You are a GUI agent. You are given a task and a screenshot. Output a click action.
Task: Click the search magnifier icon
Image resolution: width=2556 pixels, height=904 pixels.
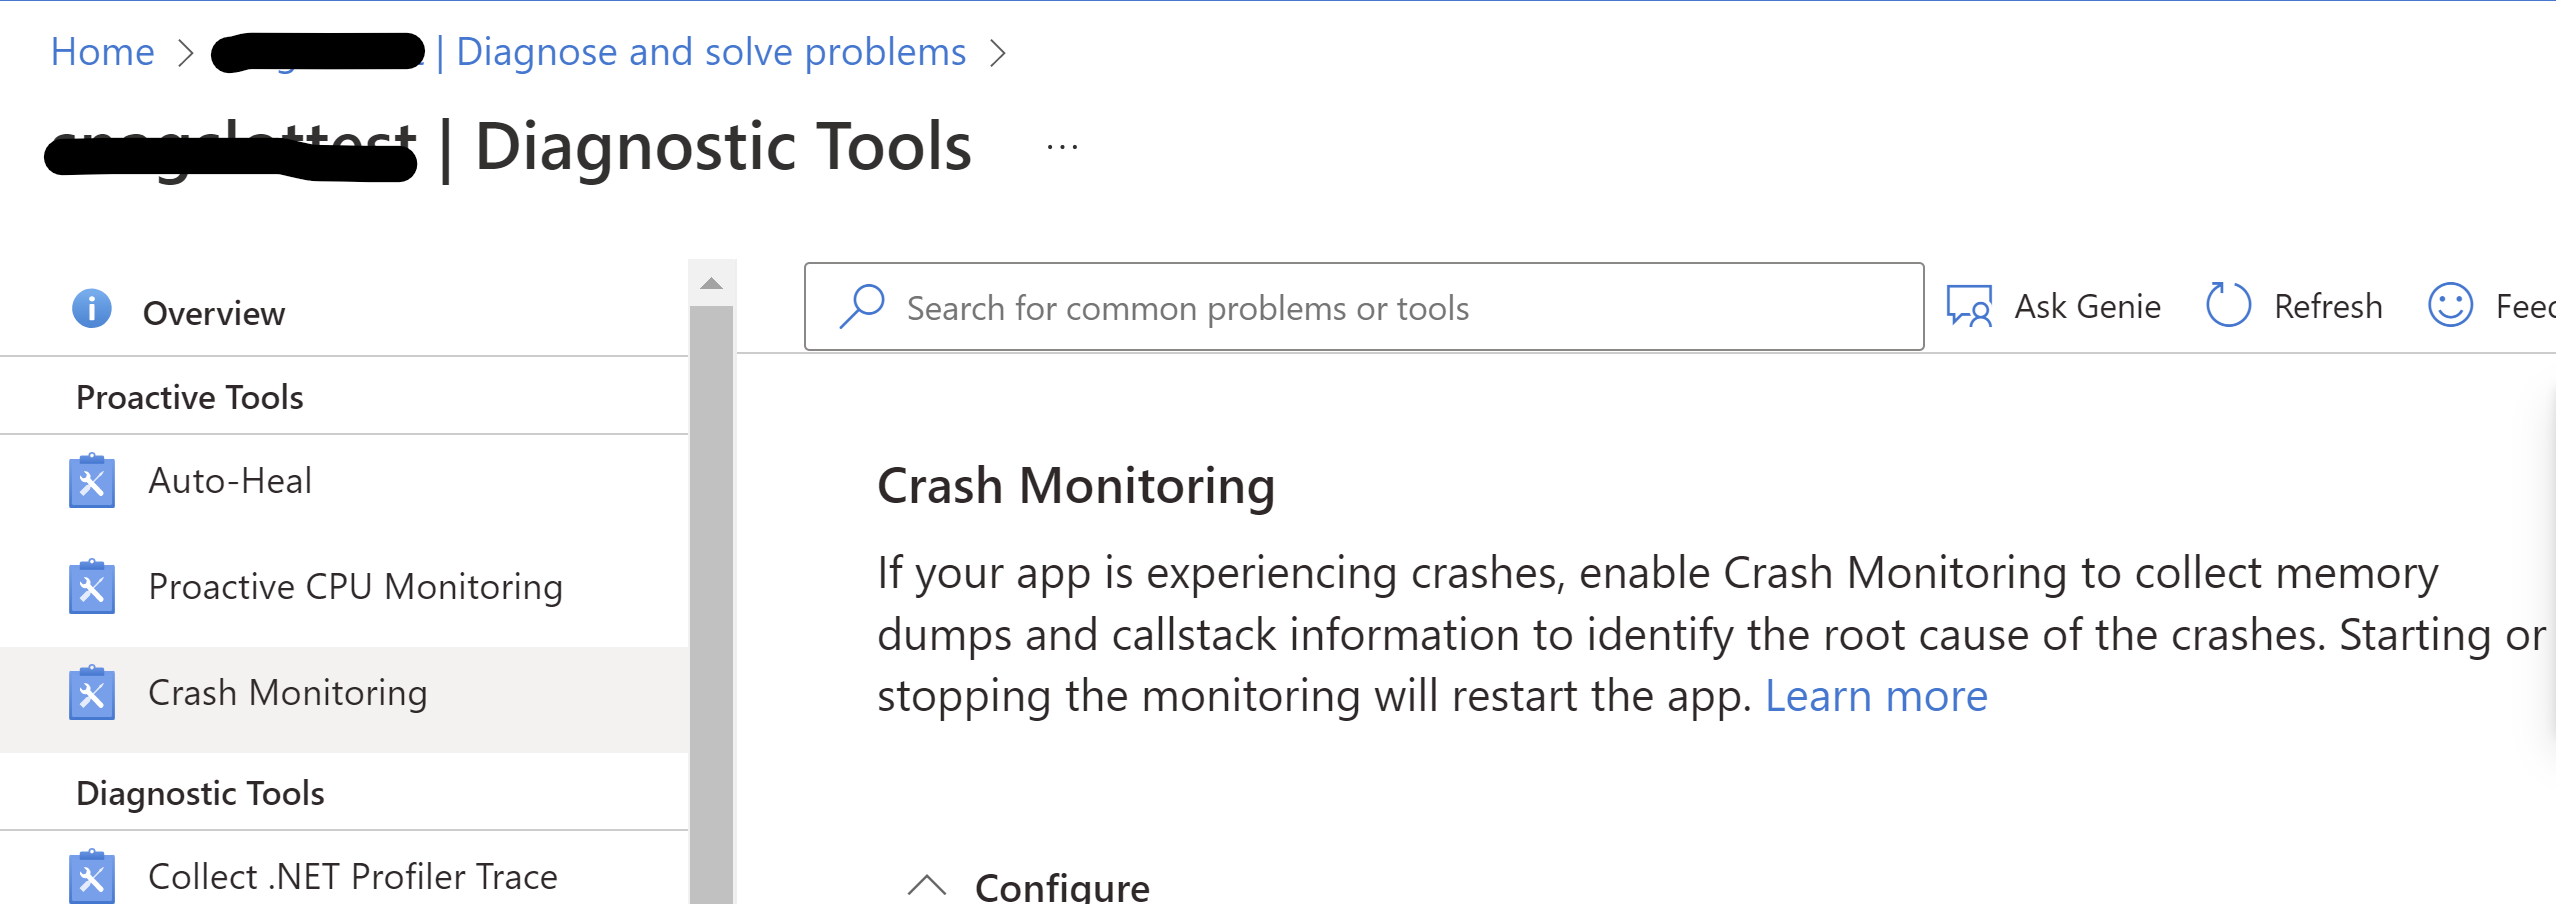click(862, 306)
